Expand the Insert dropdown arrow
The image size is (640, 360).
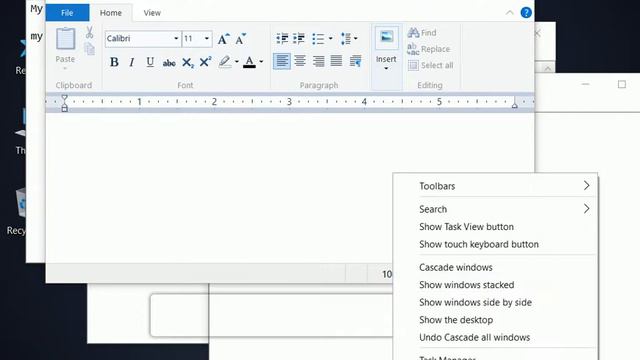(x=386, y=68)
